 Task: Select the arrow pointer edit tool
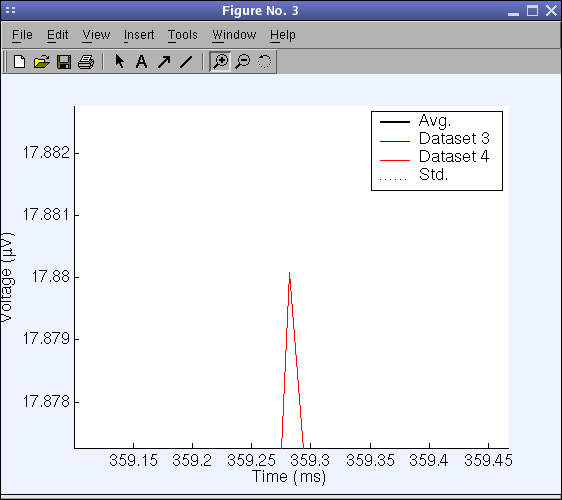coord(119,61)
